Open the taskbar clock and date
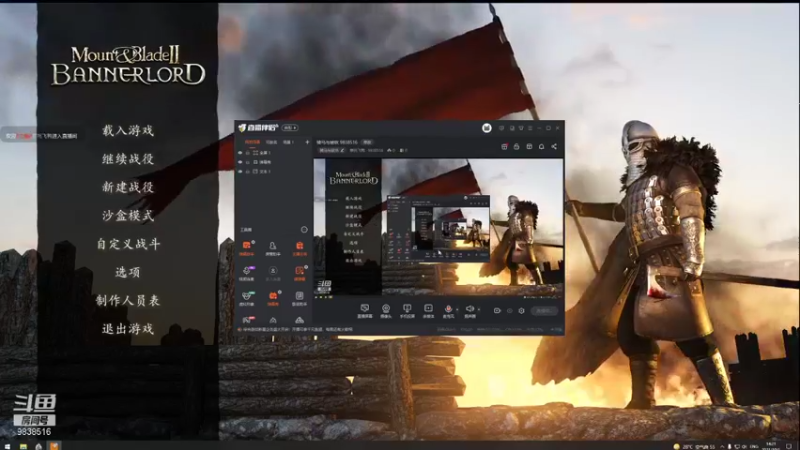Viewport: 800px width, 450px height. click(771, 446)
